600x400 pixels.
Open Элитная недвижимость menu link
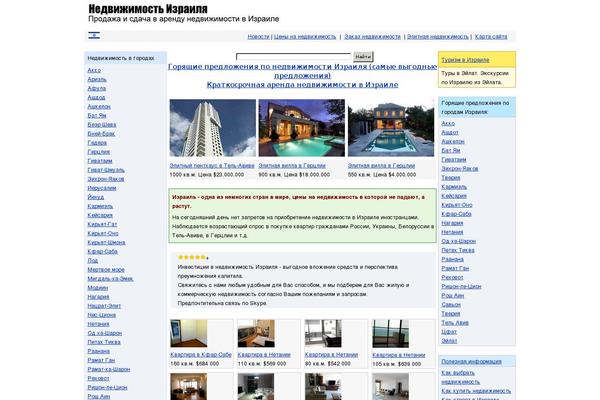[x=437, y=37]
